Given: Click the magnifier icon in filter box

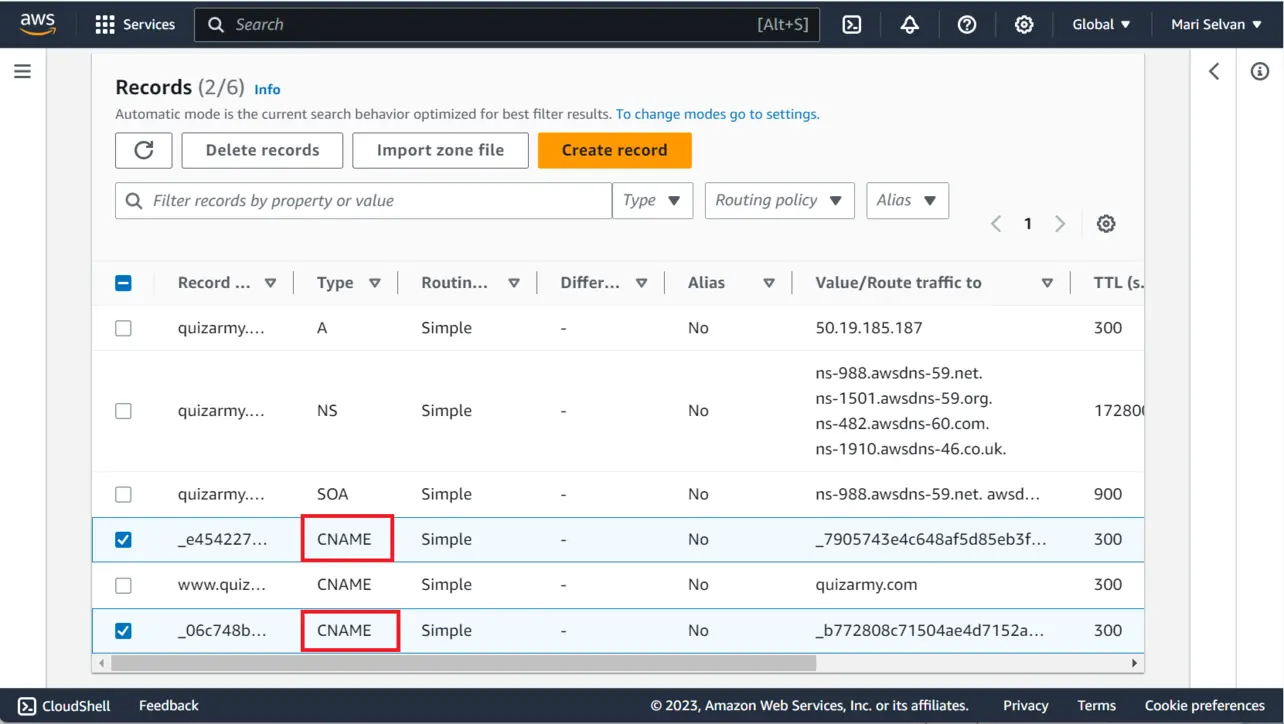Looking at the screenshot, I should click(134, 201).
